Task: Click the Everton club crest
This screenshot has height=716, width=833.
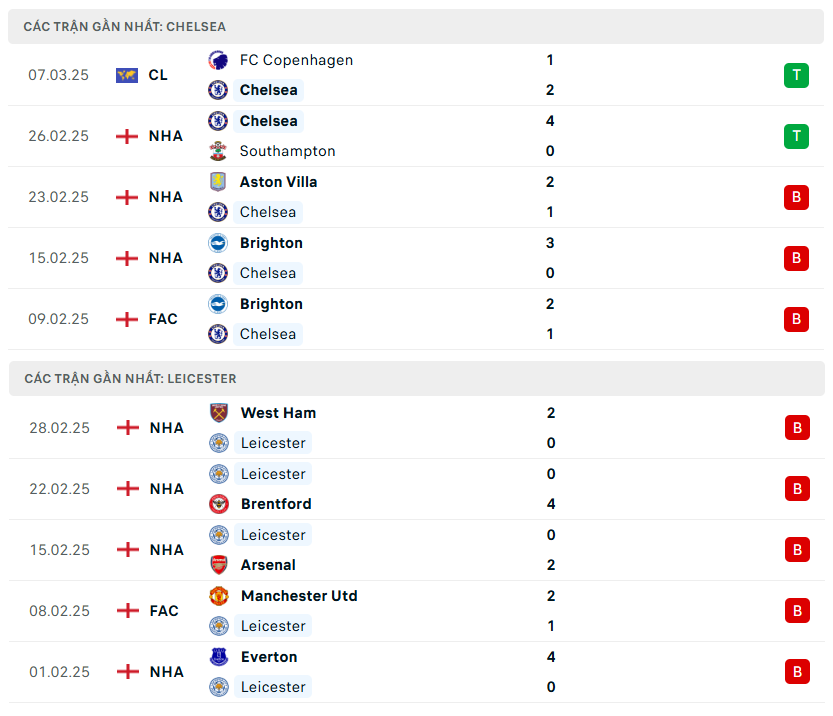Action: (x=218, y=657)
